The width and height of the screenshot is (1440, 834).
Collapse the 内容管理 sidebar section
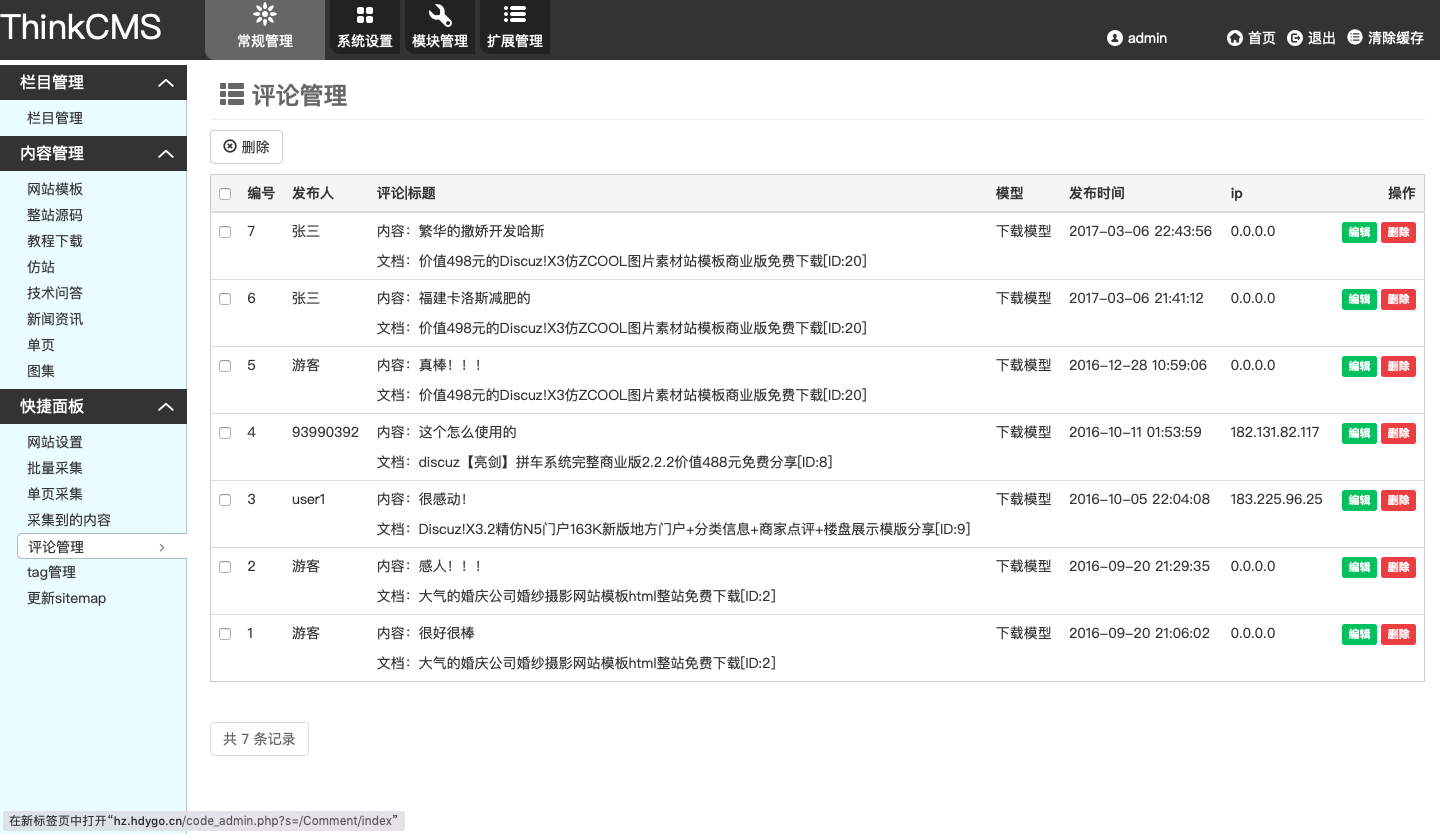tap(166, 154)
